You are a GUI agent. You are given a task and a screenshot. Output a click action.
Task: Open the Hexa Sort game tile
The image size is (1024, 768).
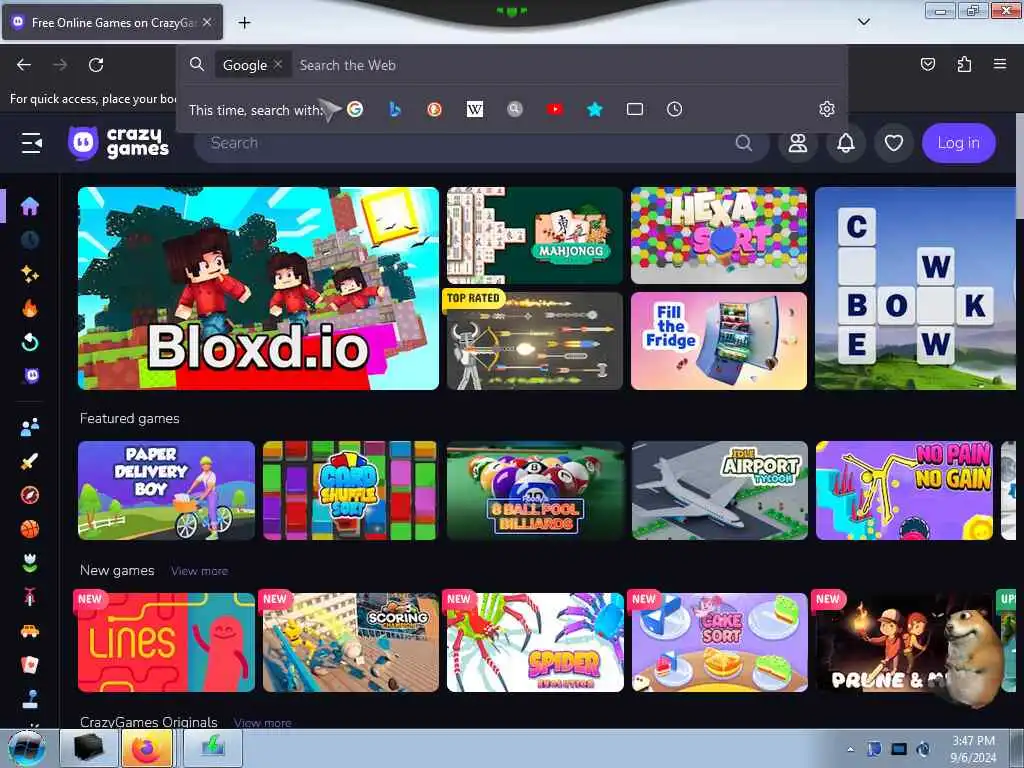[x=719, y=235]
